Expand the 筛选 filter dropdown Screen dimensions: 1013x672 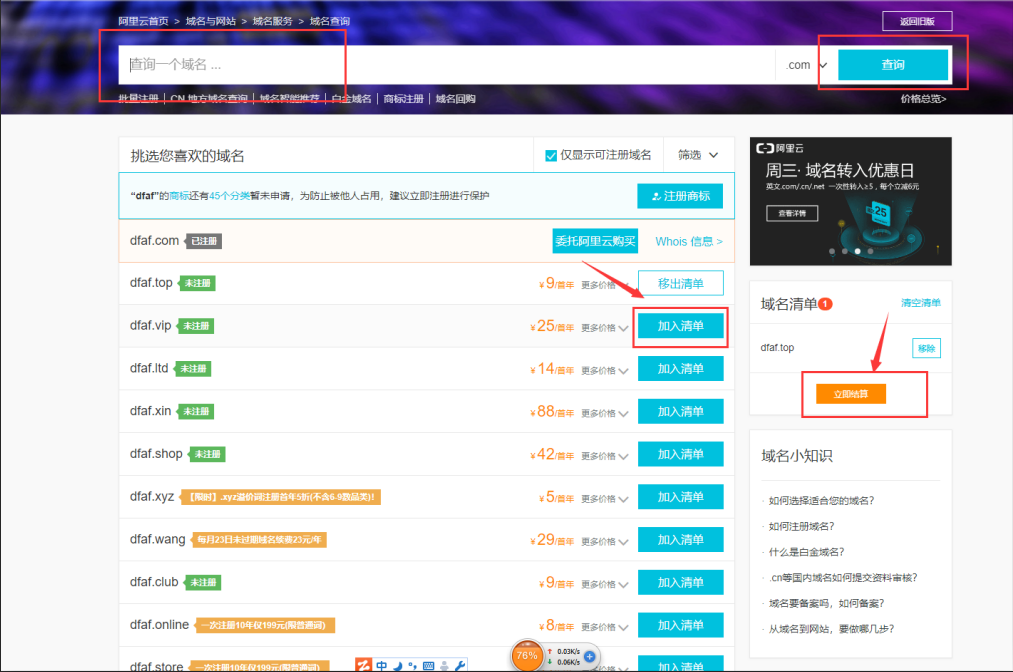pos(698,155)
